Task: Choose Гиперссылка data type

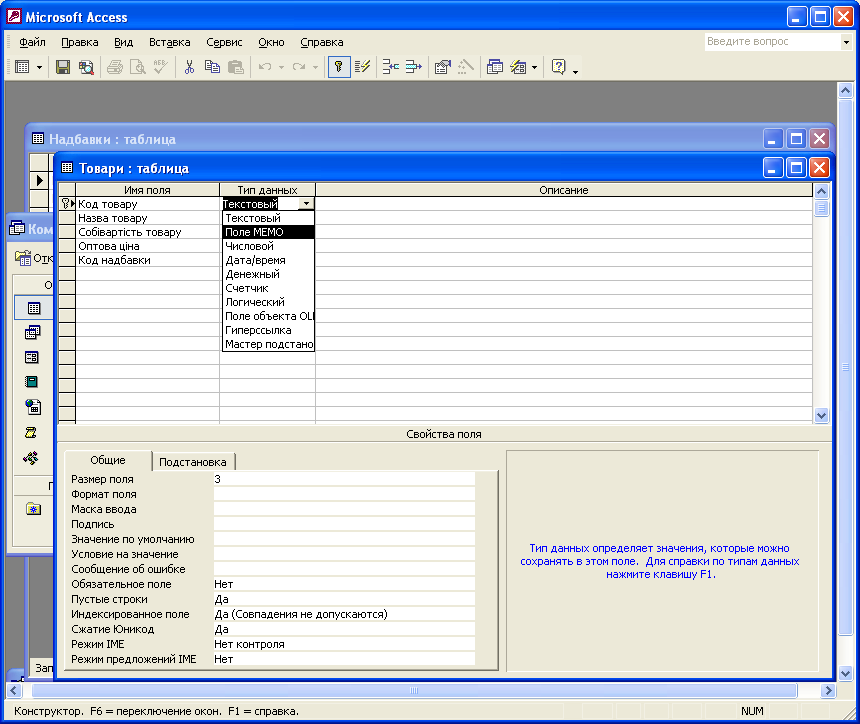Action: 268,330
